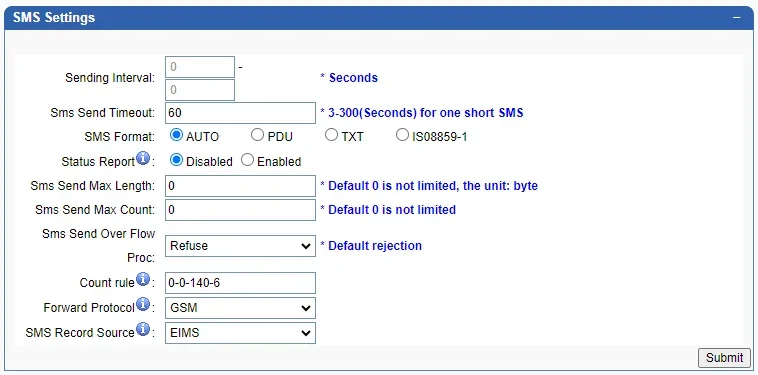Select the IS08859-1 SMS format option
The width and height of the screenshot is (758, 375).
coord(402,135)
